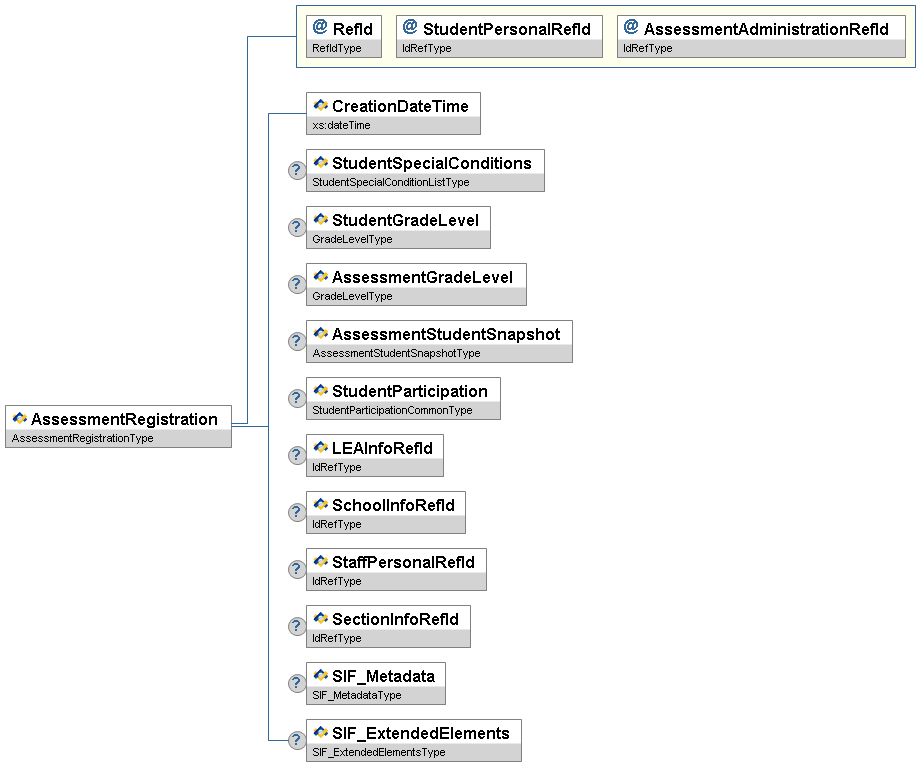
Task: Select the StudentParticipation element
Action: [x=409, y=391]
